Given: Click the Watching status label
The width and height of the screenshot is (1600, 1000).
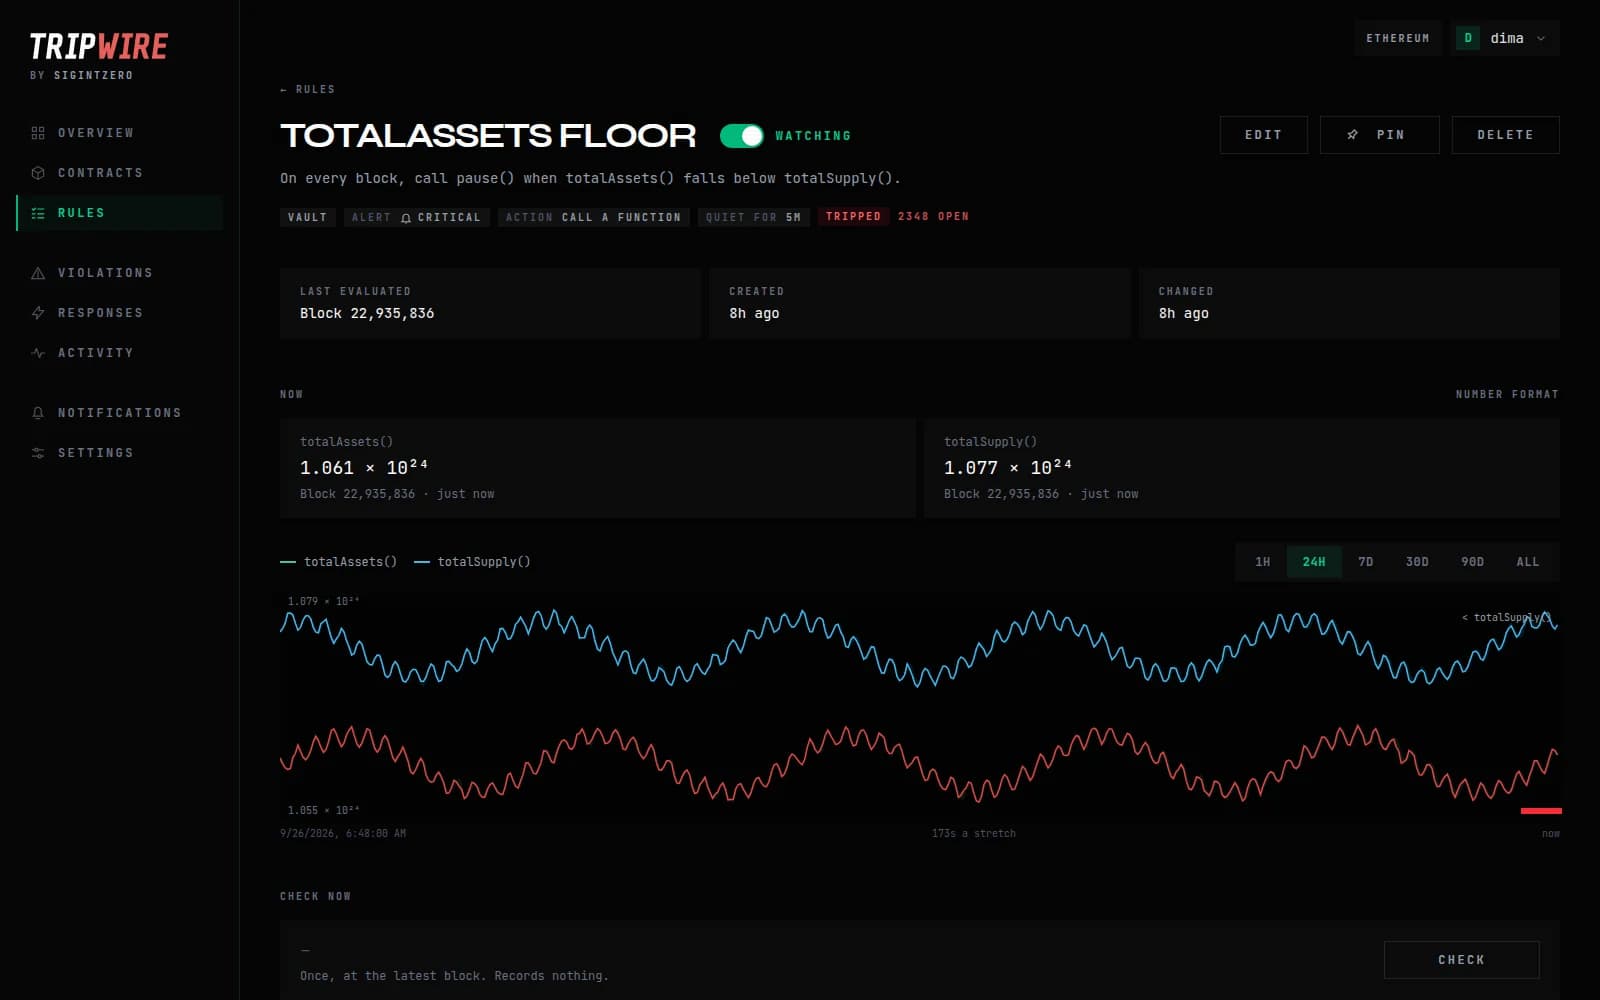Looking at the screenshot, I should 813,136.
